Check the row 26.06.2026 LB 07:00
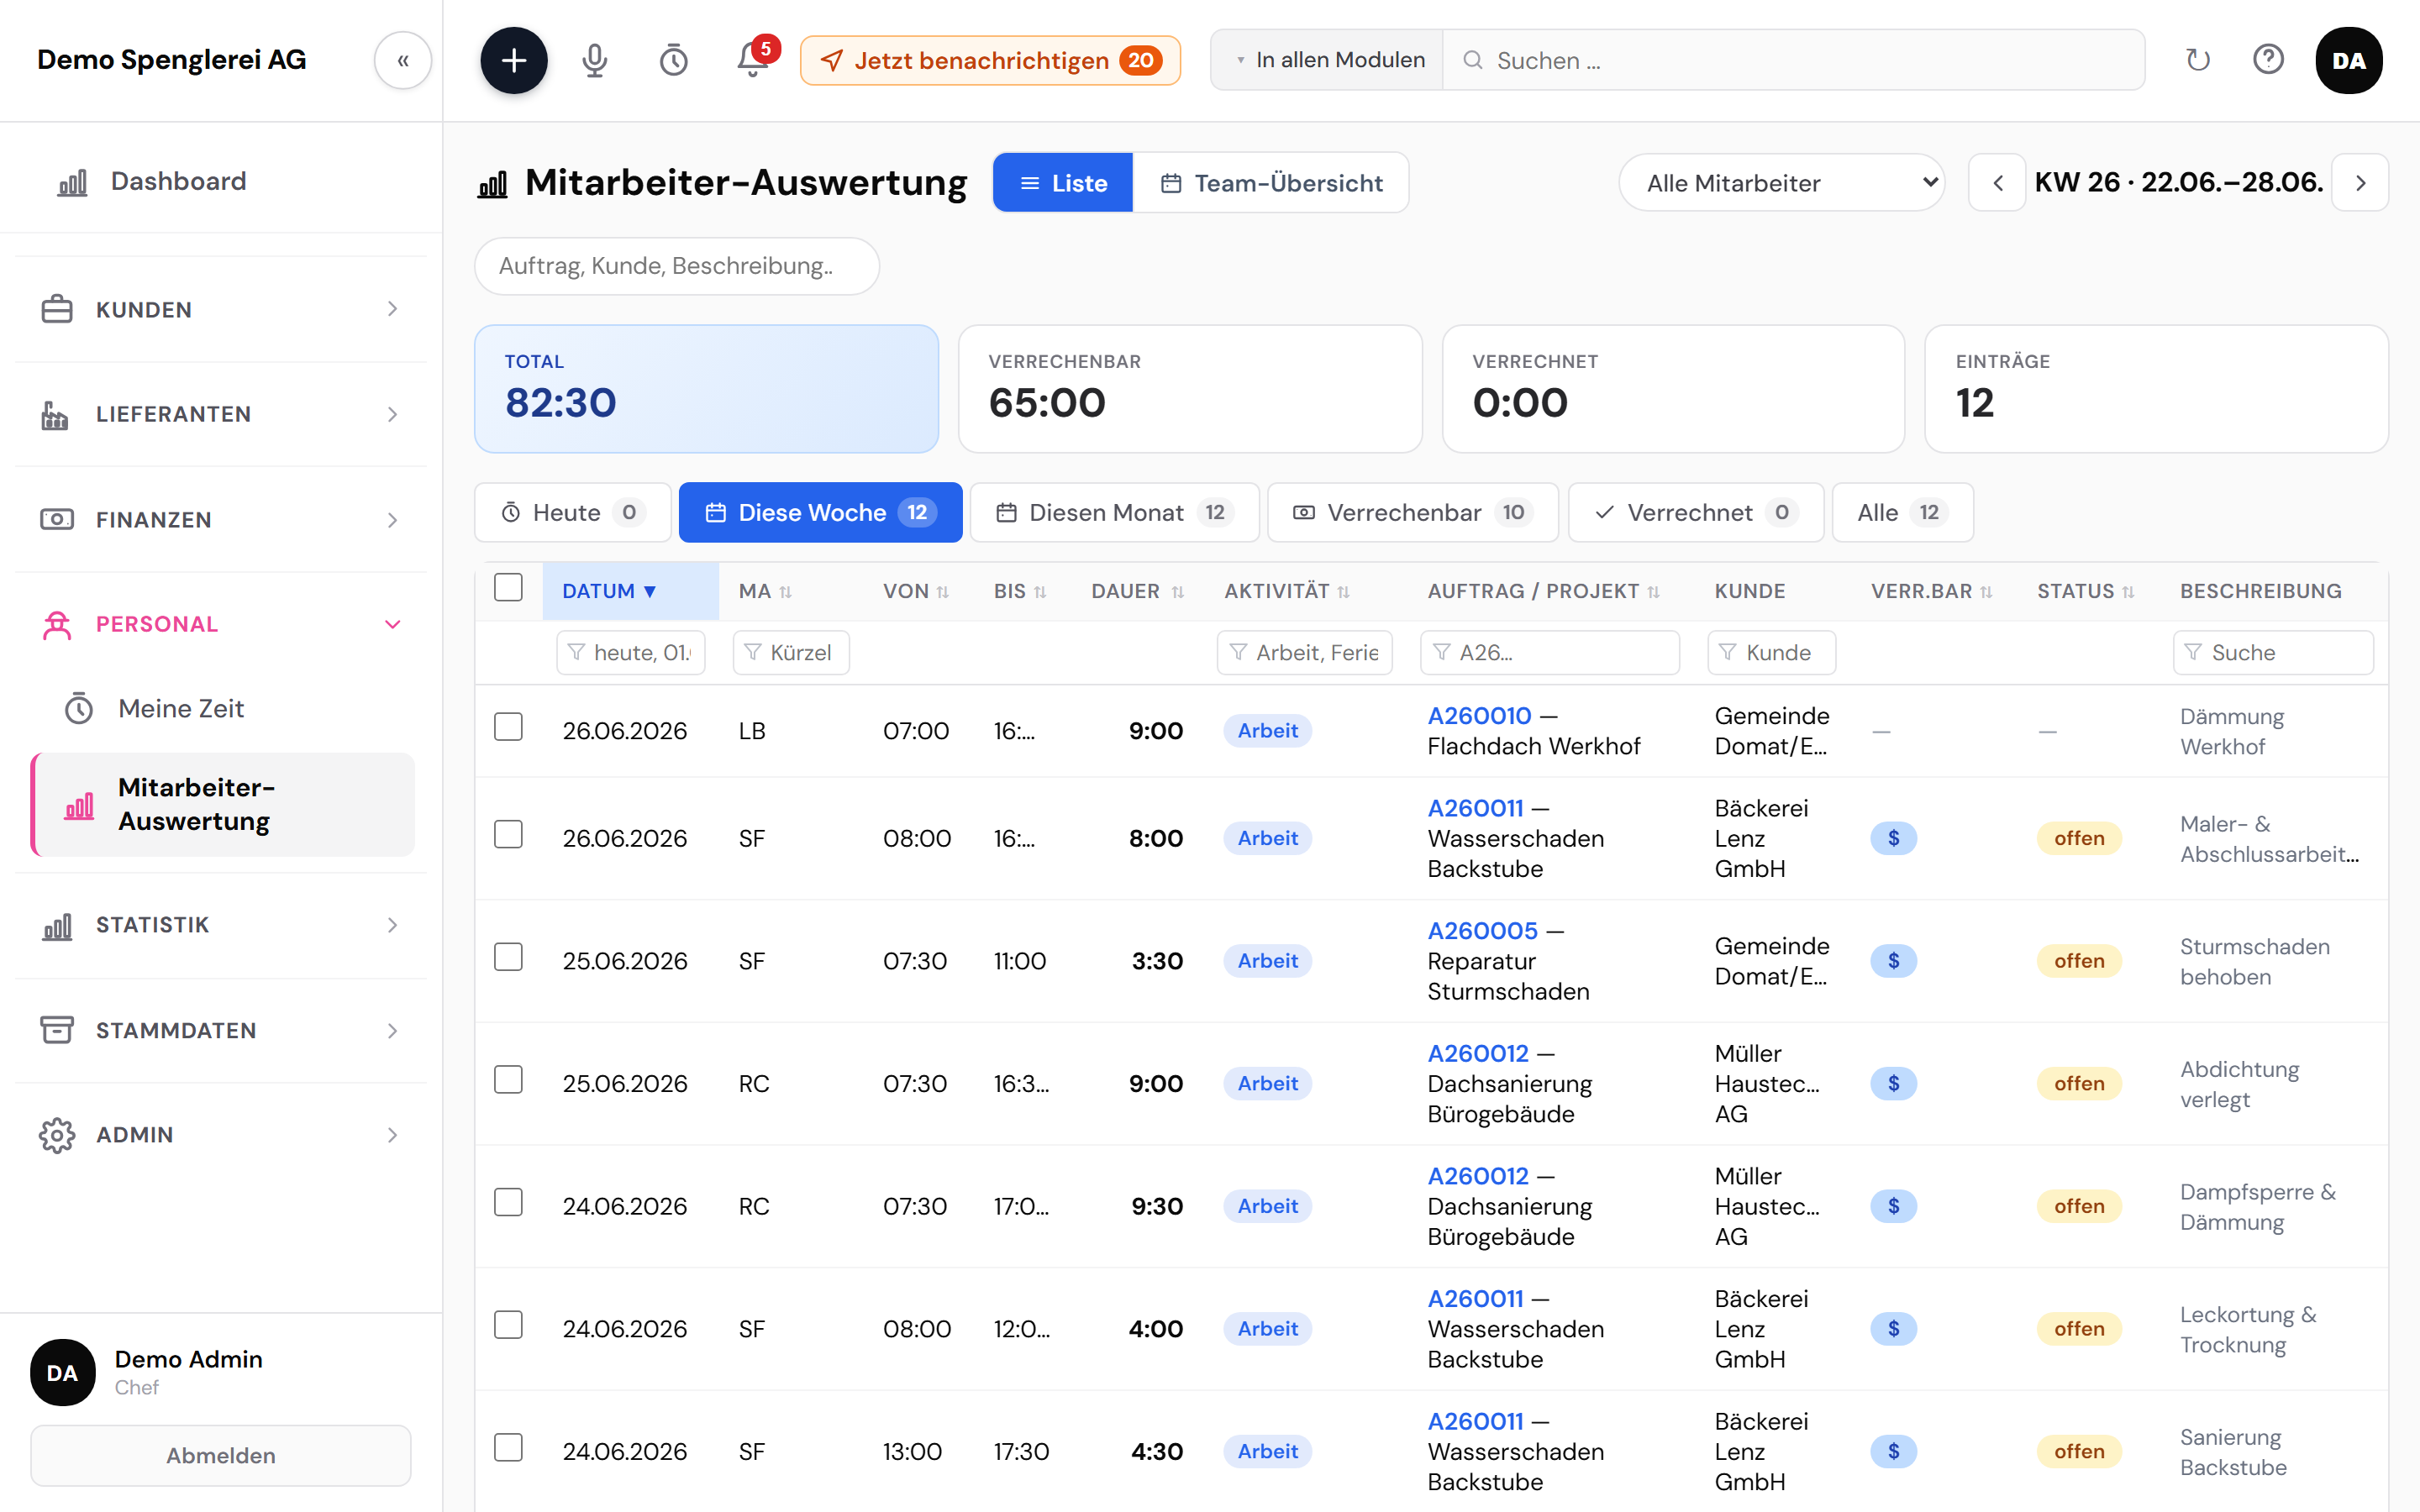 [508, 727]
